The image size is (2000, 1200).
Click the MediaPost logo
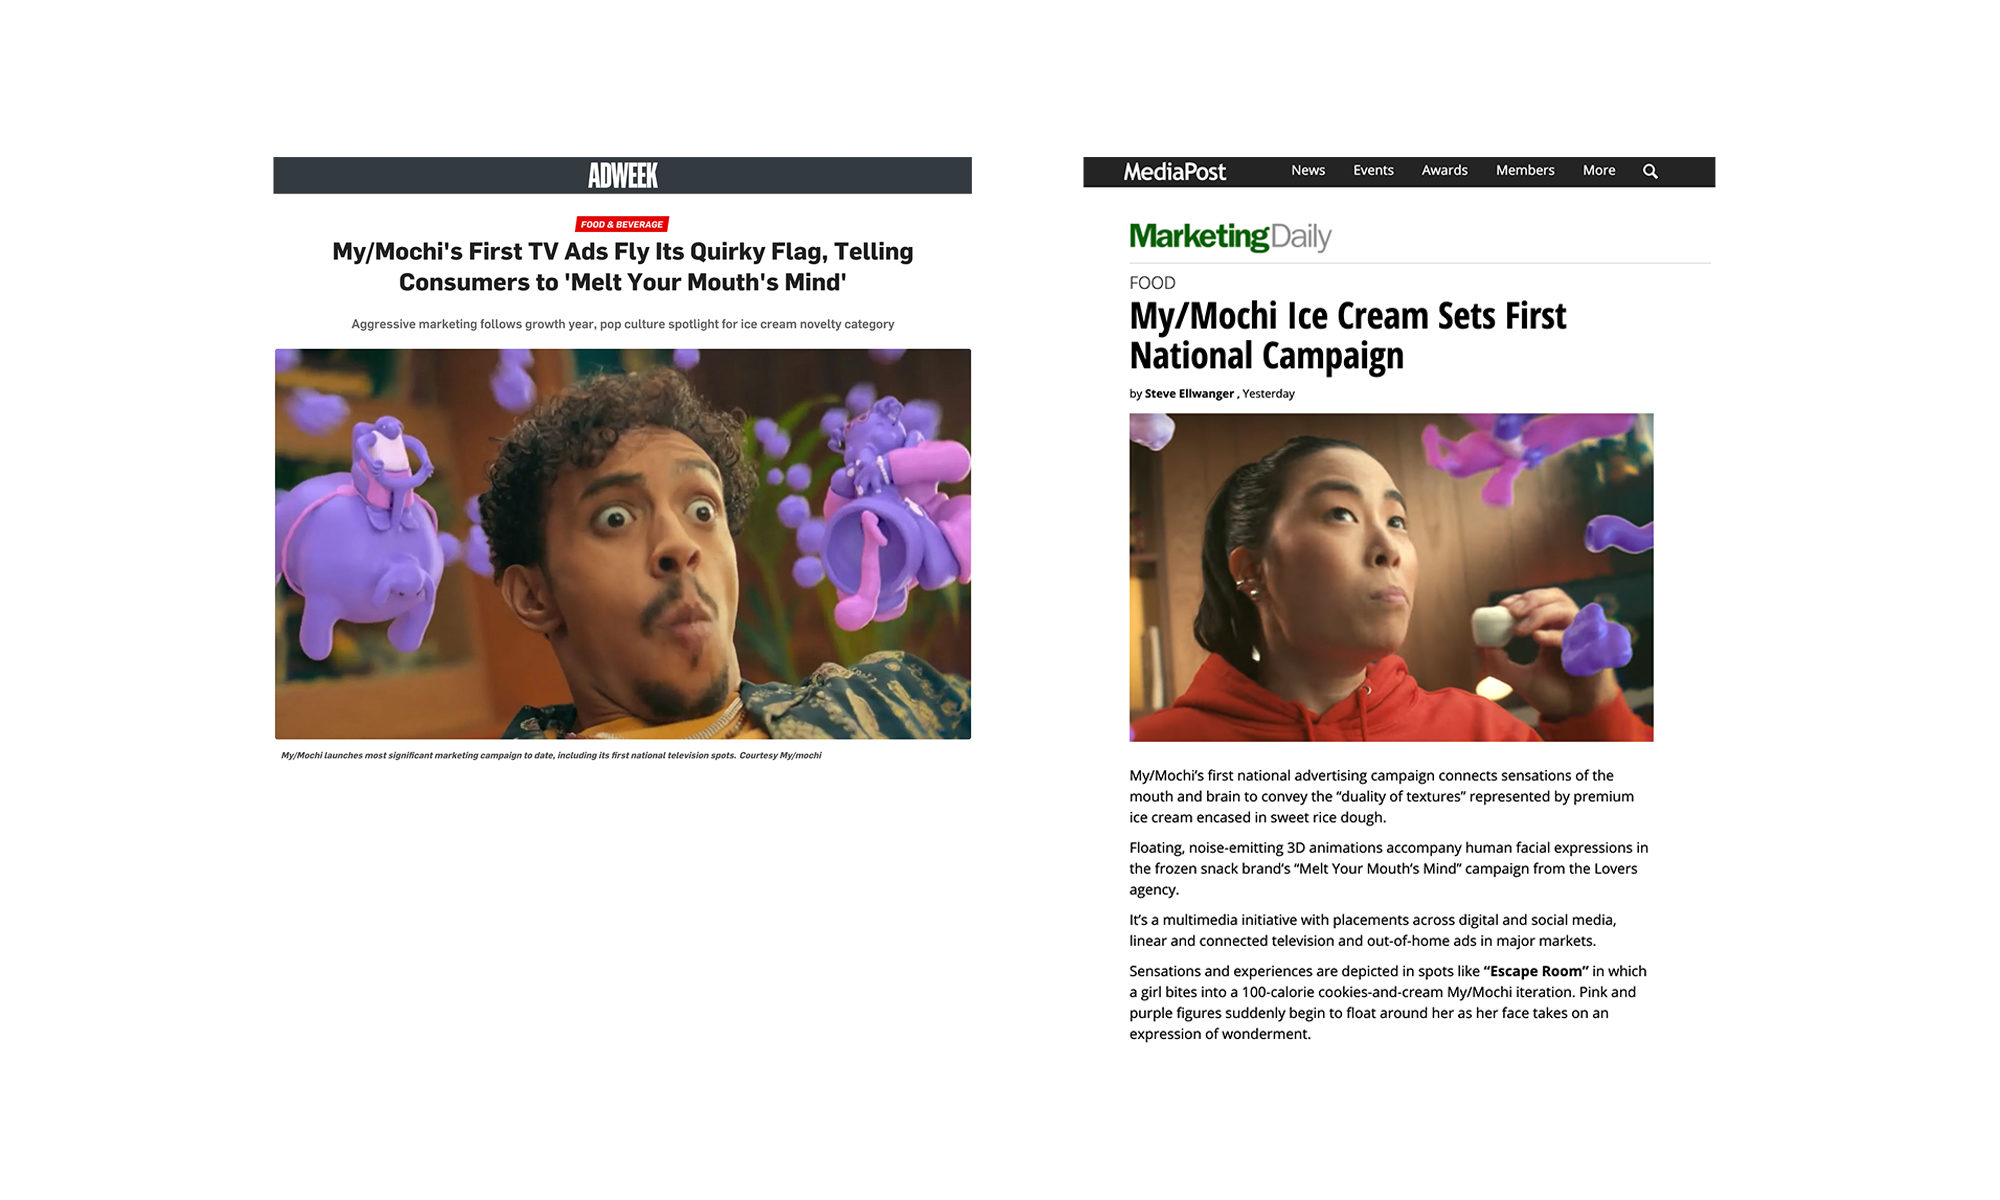pos(1174,171)
